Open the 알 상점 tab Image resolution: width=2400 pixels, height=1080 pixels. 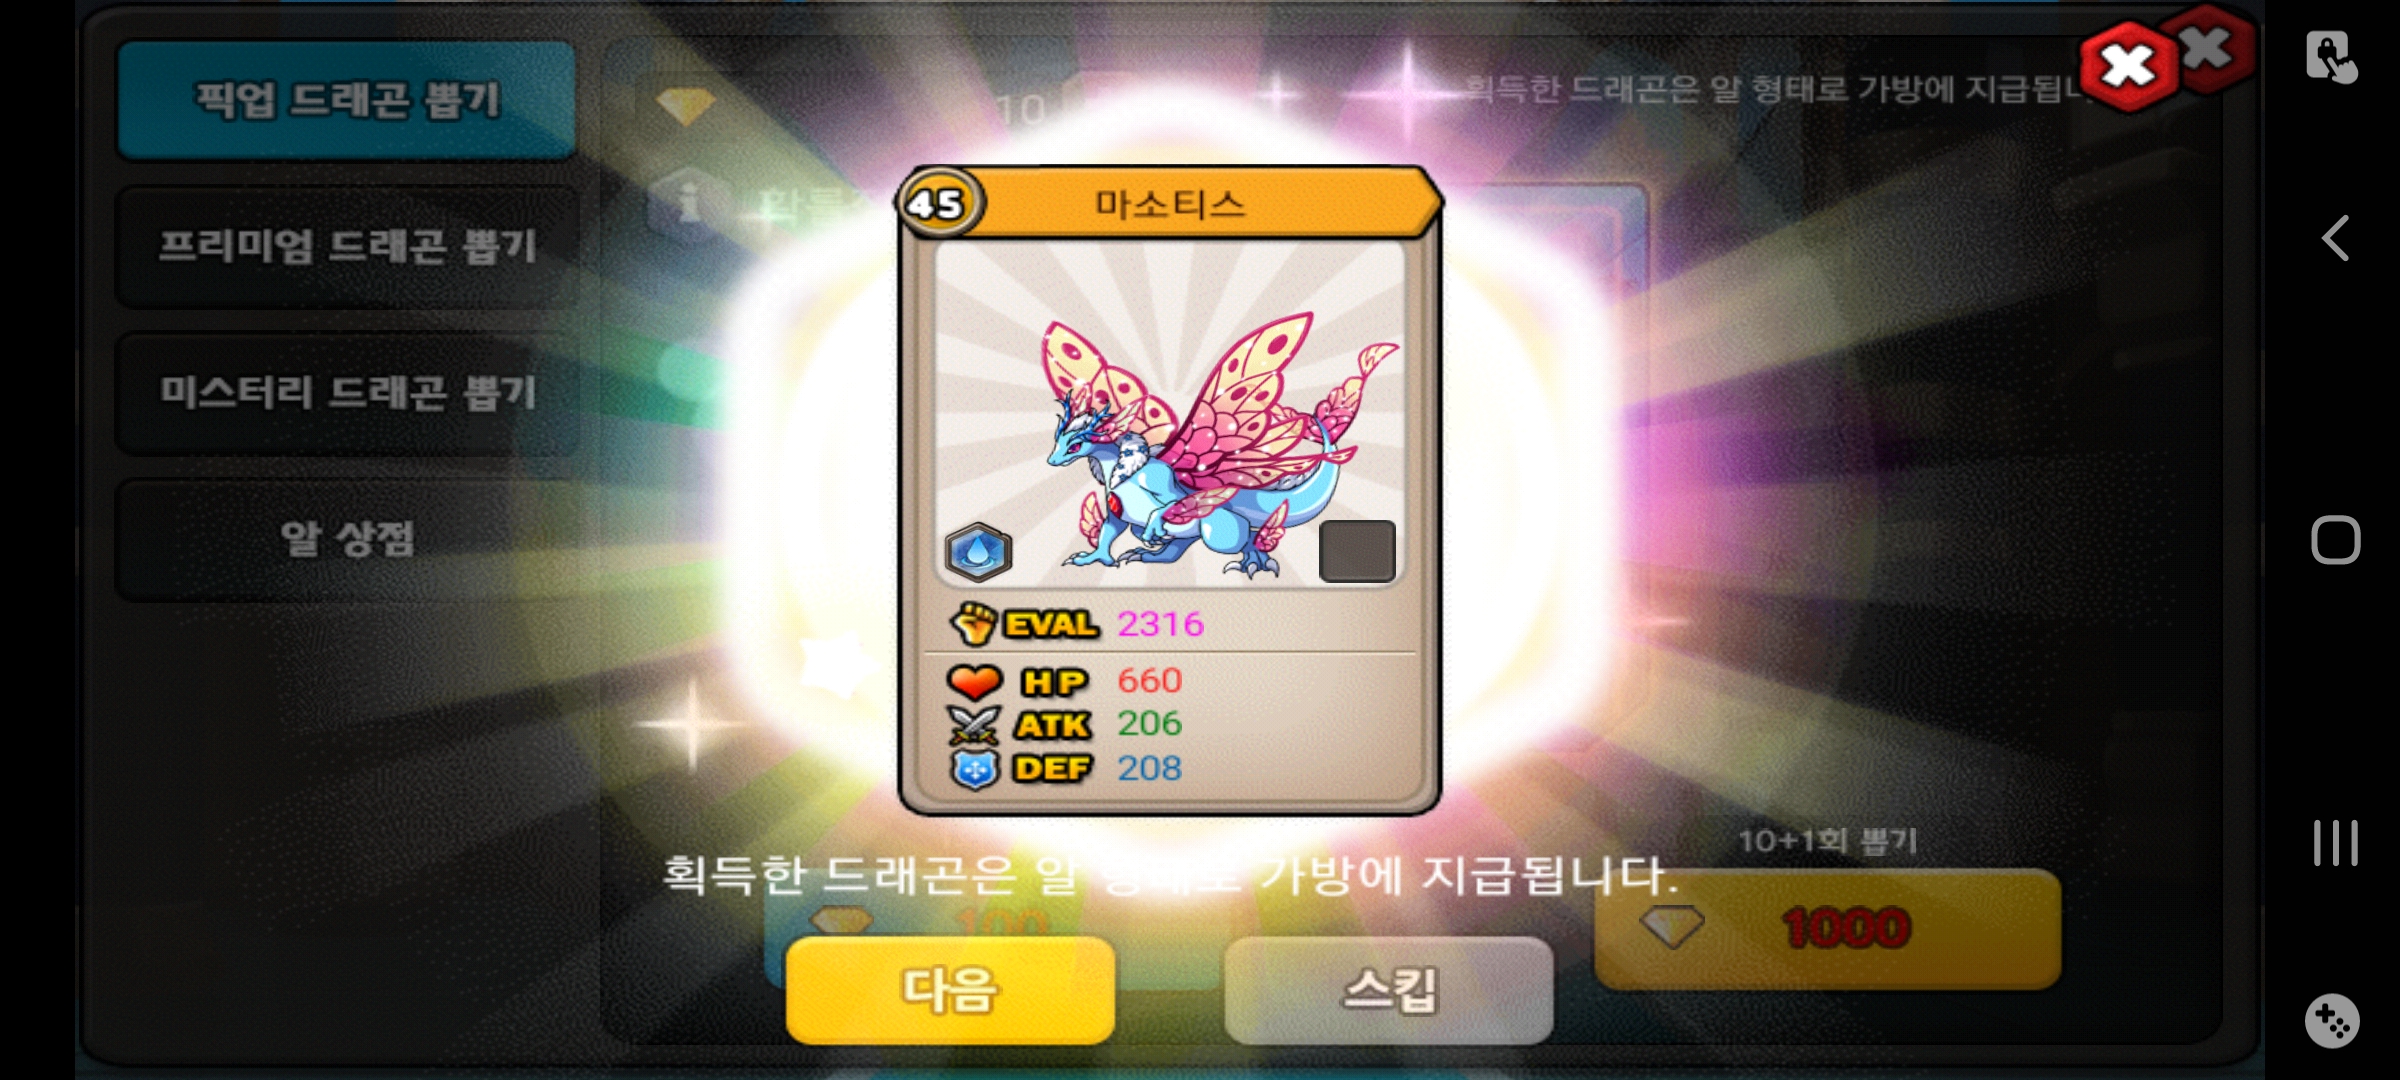click(347, 539)
